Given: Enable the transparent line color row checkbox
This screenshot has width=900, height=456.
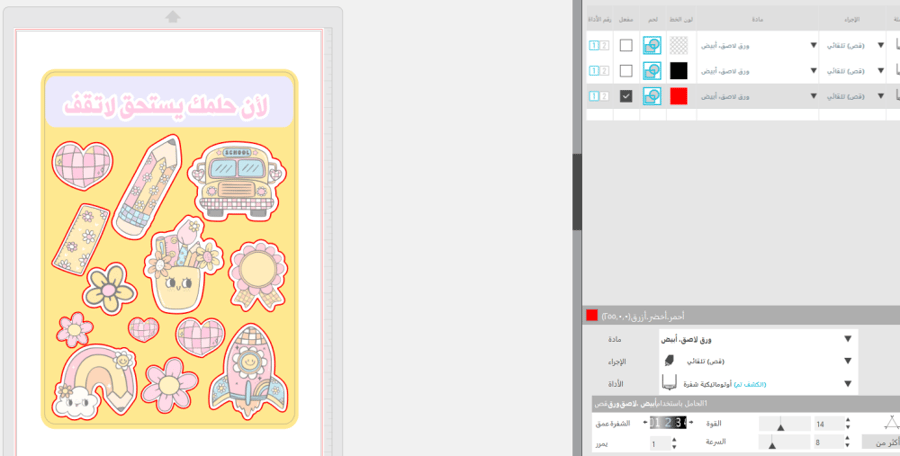Looking at the screenshot, I should 626,45.
